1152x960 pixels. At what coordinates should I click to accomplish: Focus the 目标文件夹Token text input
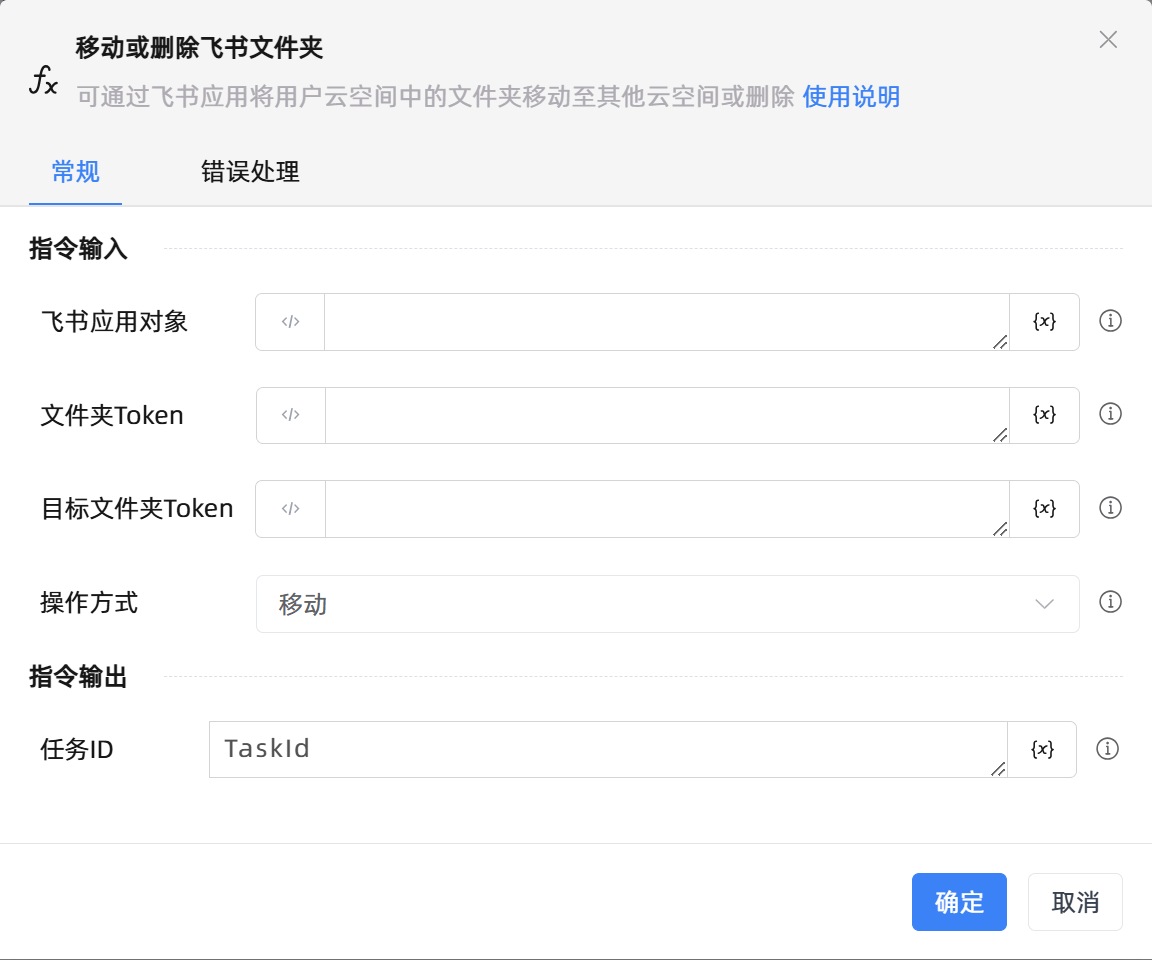click(666, 508)
